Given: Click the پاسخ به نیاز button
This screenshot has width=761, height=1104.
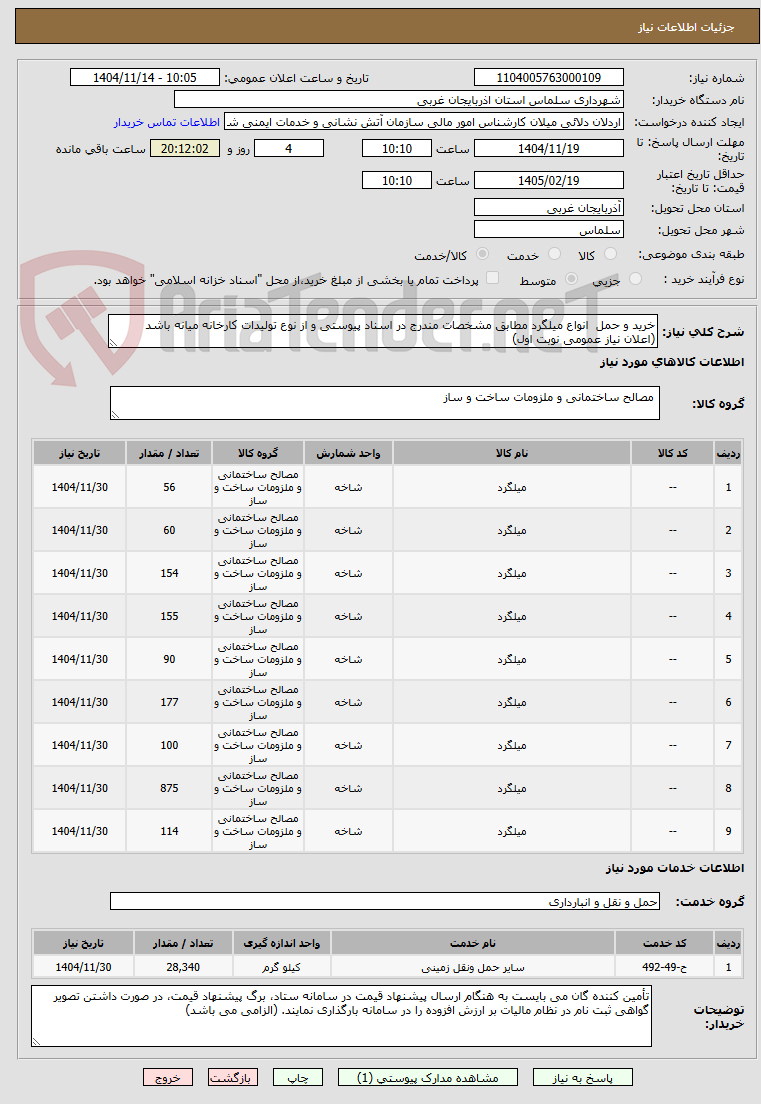Looking at the screenshot, I should (582, 1077).
